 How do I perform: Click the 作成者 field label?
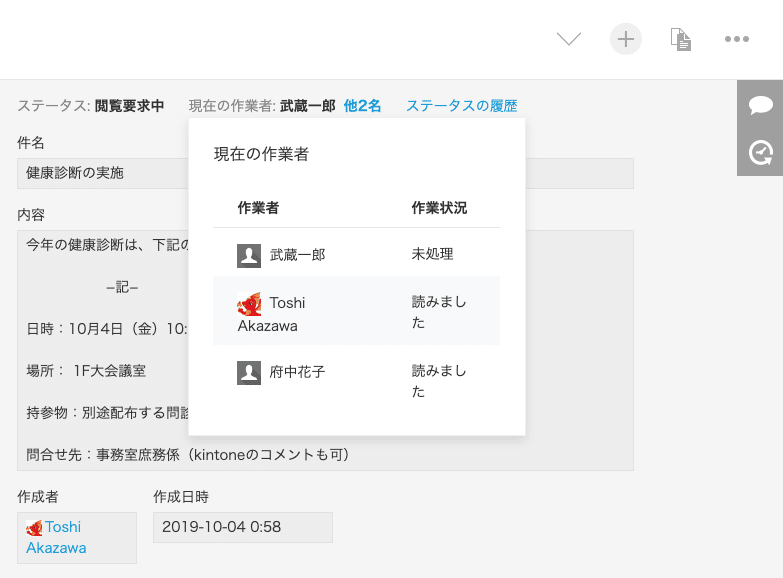pos(38,496)
